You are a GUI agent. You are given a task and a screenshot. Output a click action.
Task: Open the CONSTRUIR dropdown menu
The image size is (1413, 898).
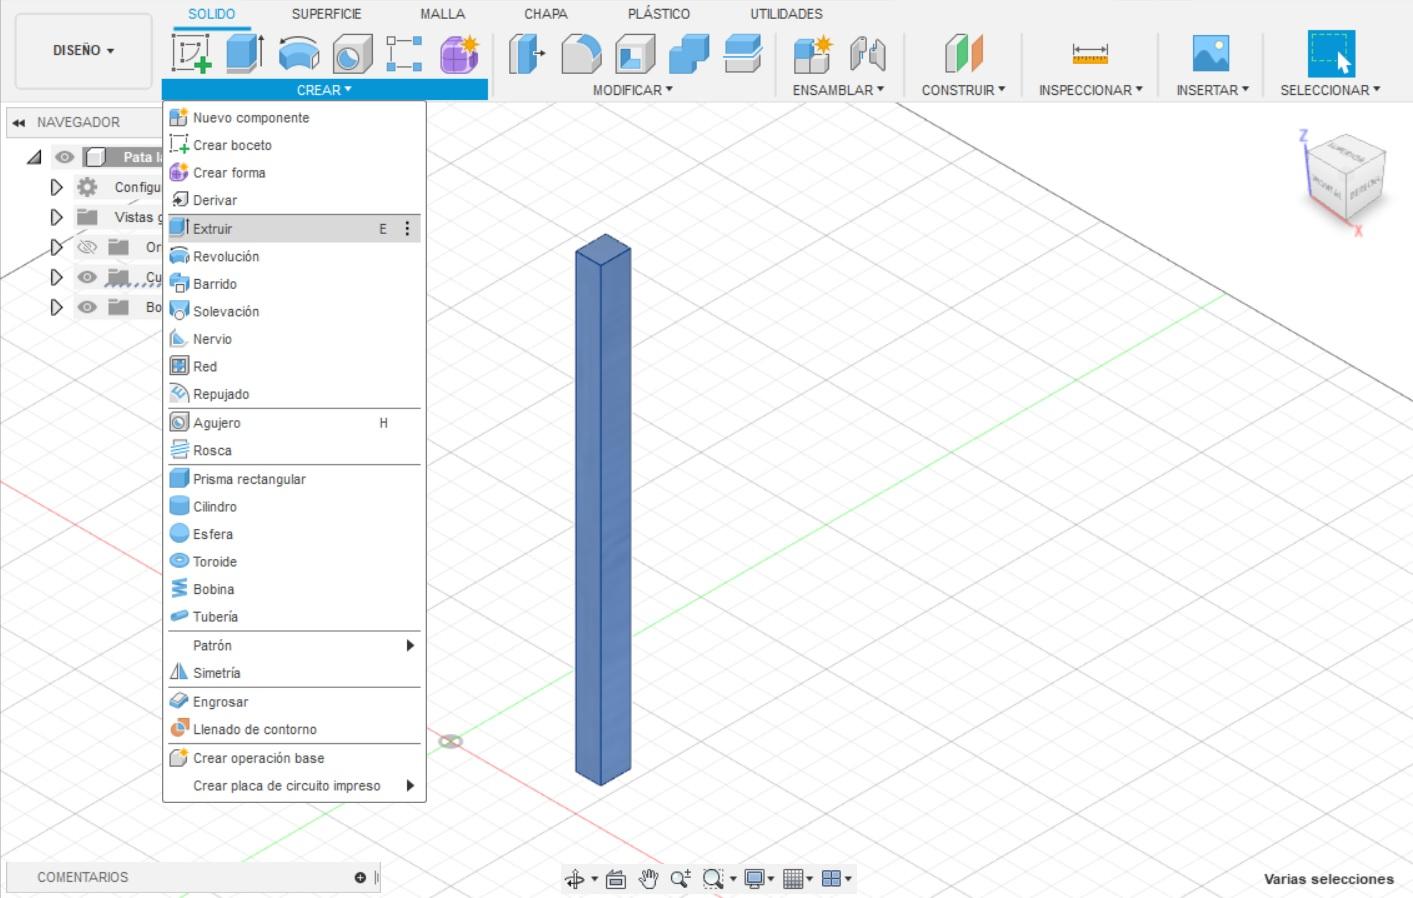click(x=963, y=90)
